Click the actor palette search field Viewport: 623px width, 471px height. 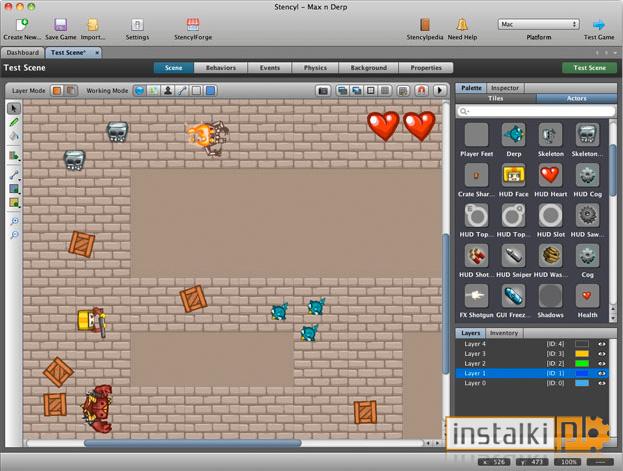coord(536,111)
